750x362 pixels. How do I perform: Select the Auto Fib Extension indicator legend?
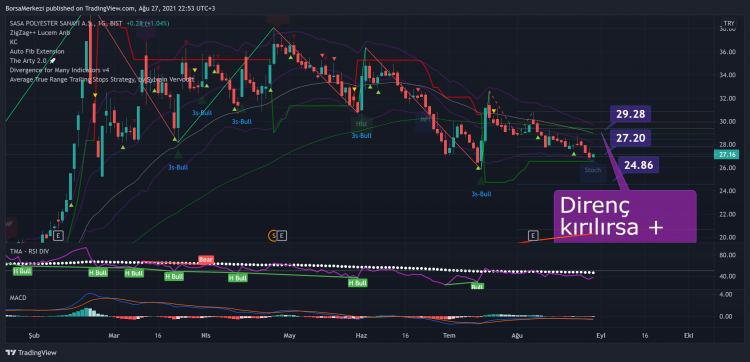click(x=37, y=51)
